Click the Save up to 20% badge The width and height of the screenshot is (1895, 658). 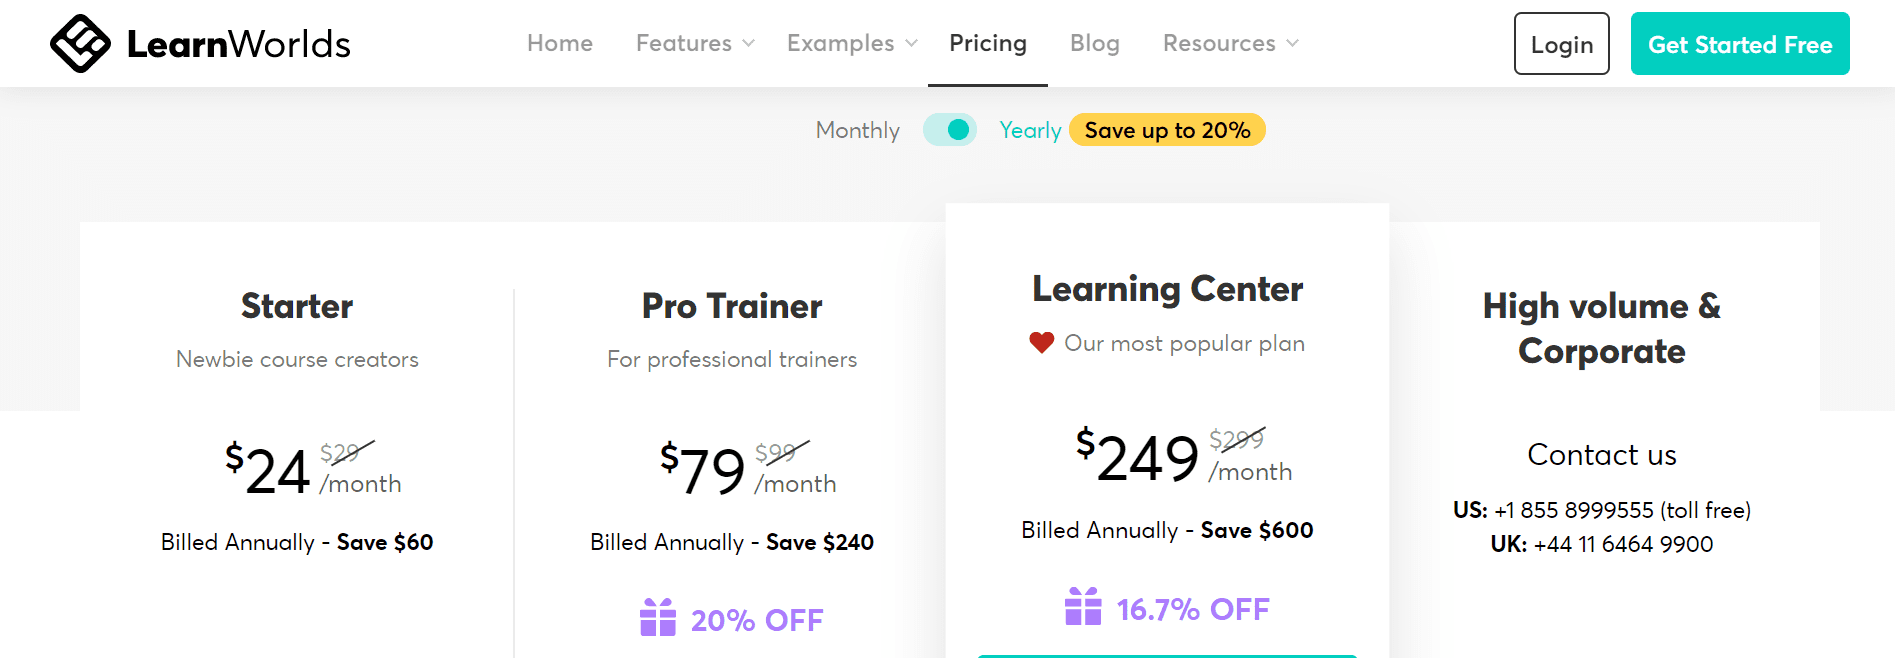click(1167, 130)
